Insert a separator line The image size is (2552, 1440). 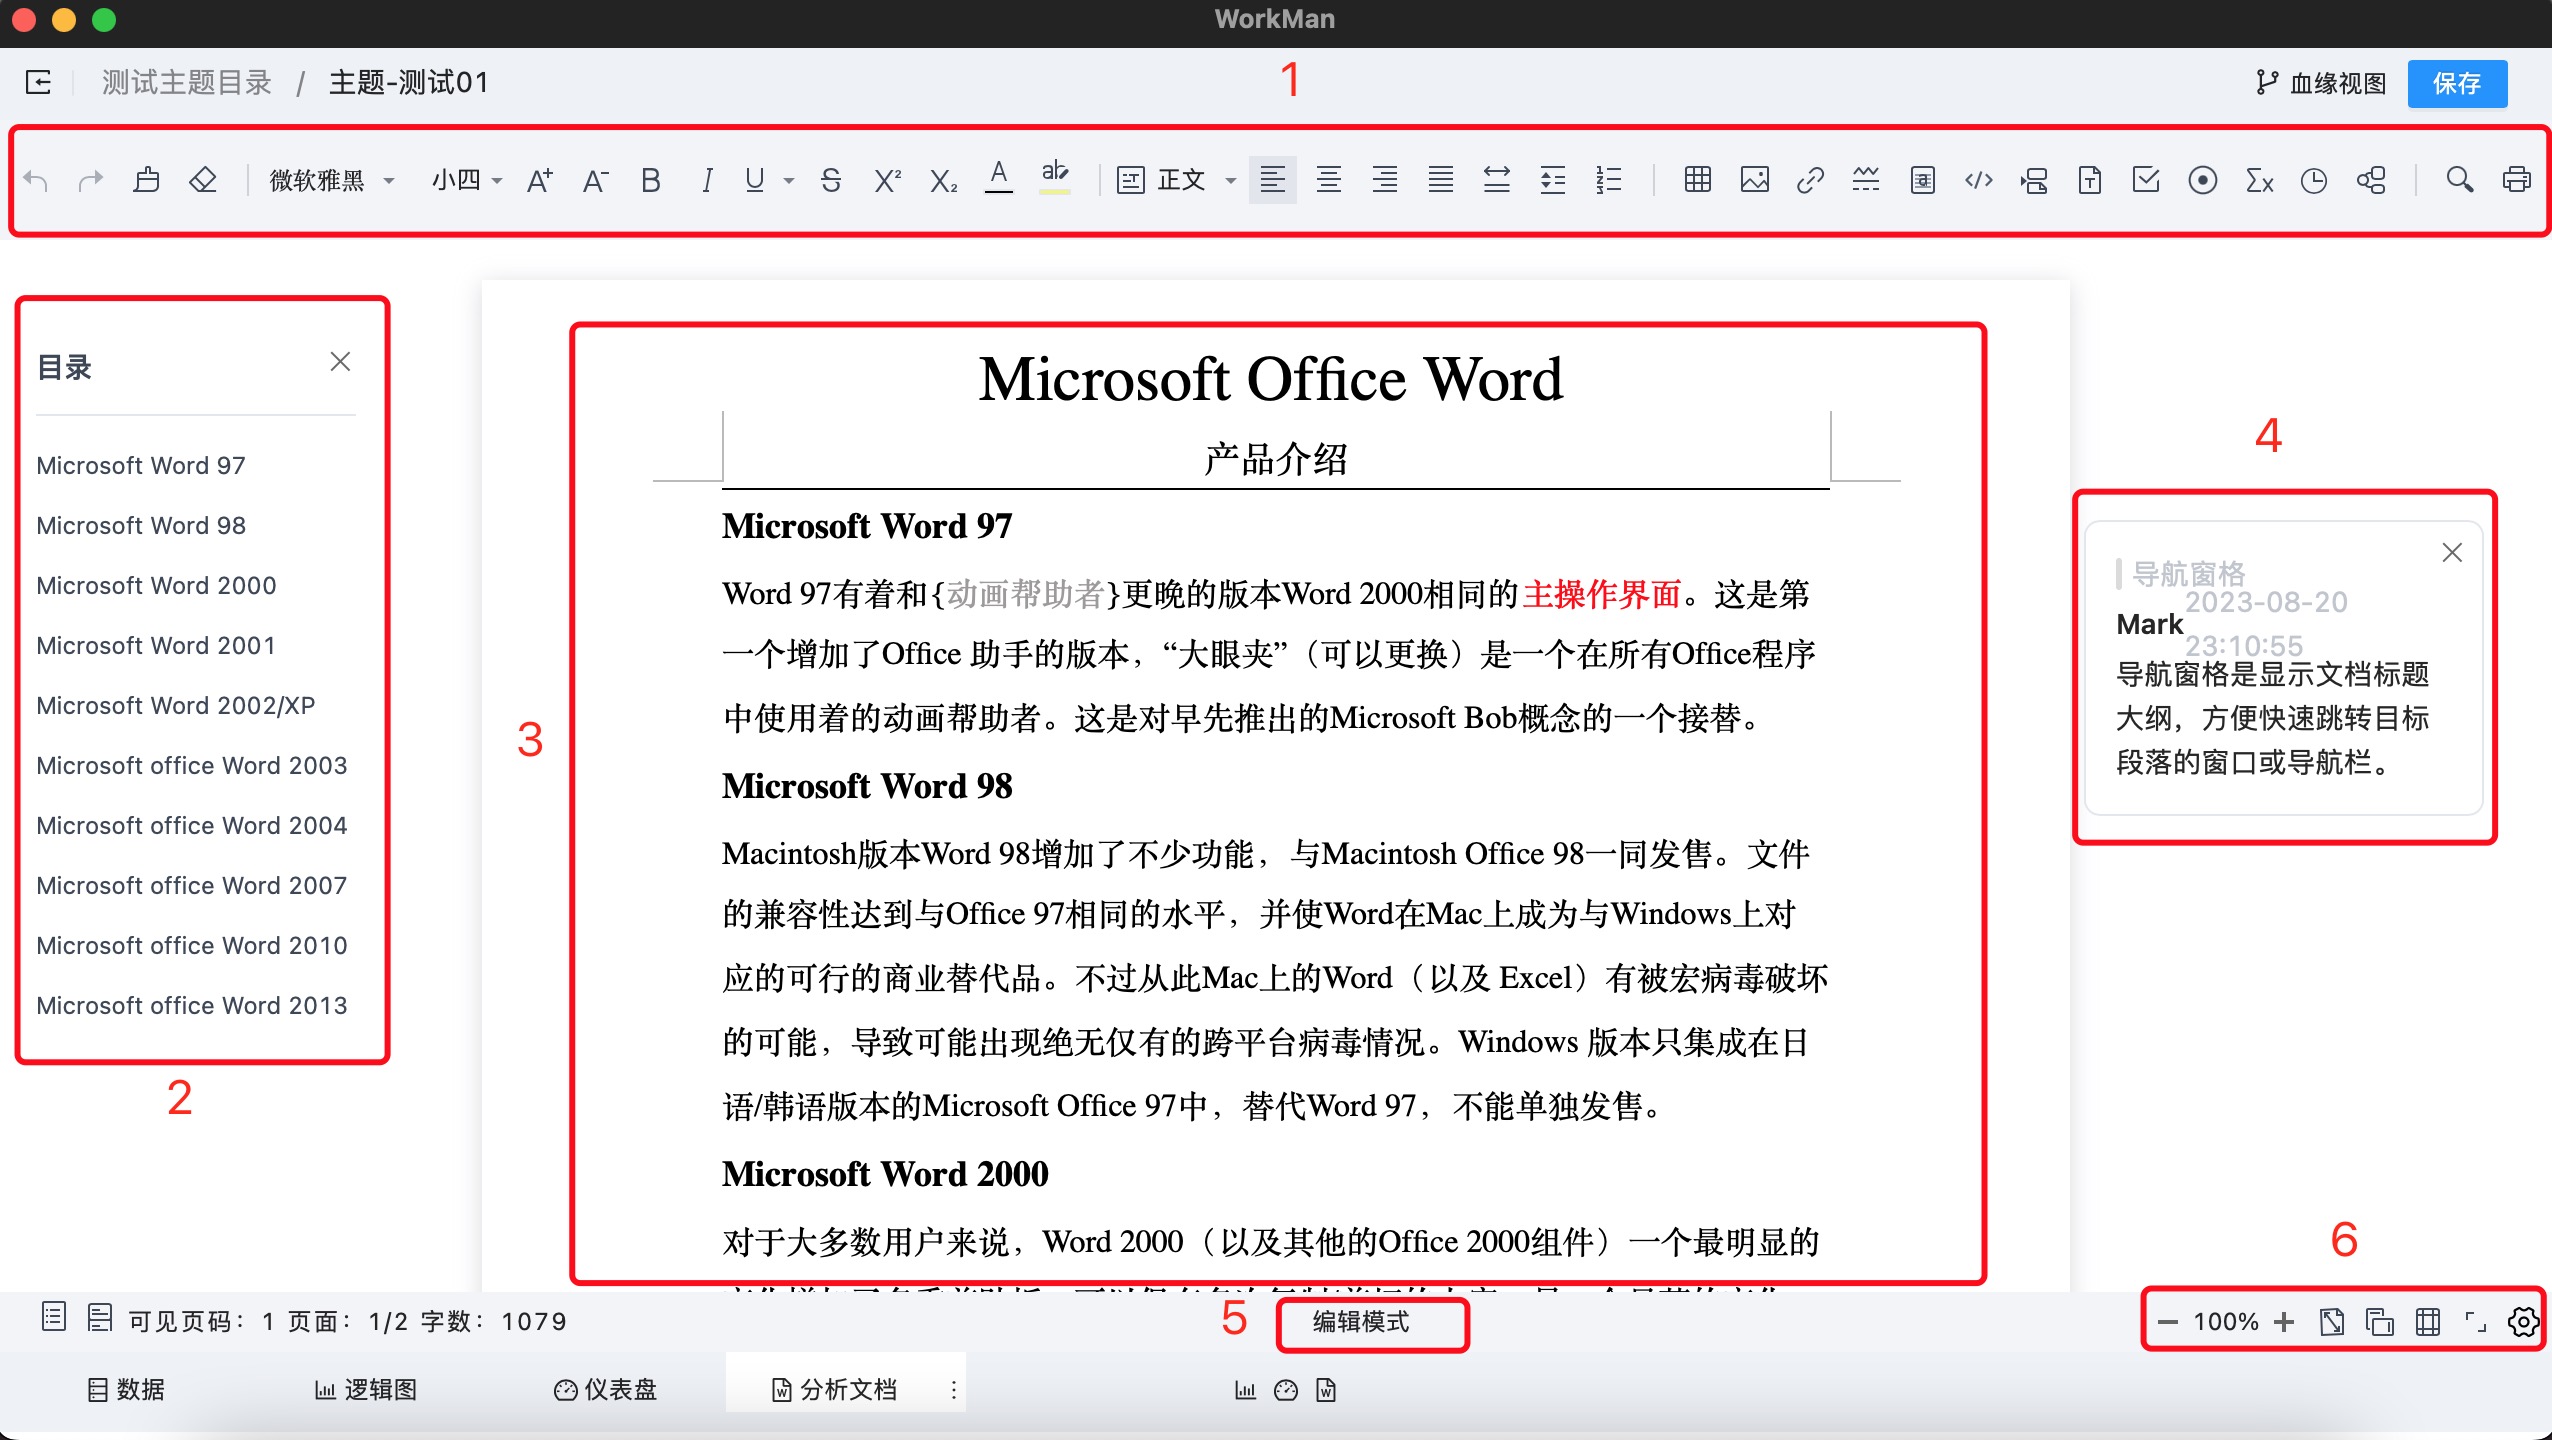[1866, 180]
